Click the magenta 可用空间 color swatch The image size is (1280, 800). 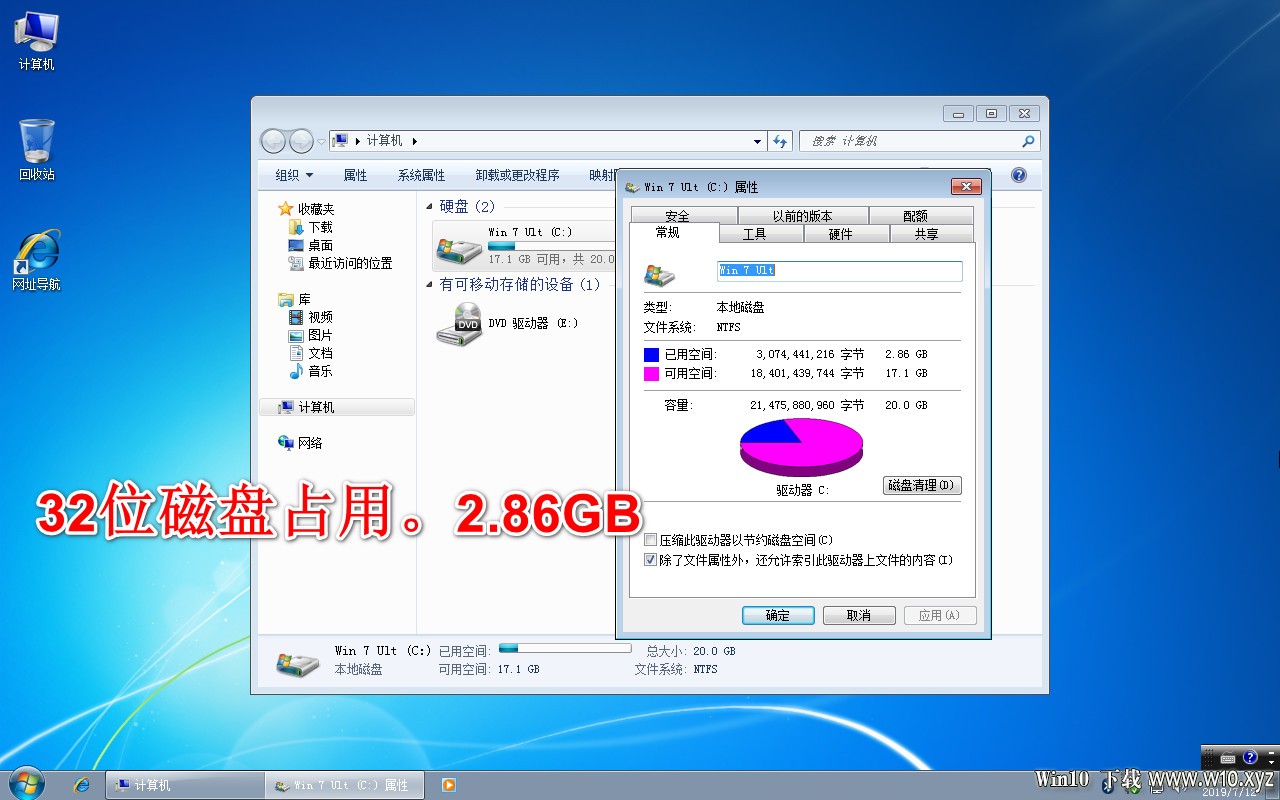[x=651, y=373]
